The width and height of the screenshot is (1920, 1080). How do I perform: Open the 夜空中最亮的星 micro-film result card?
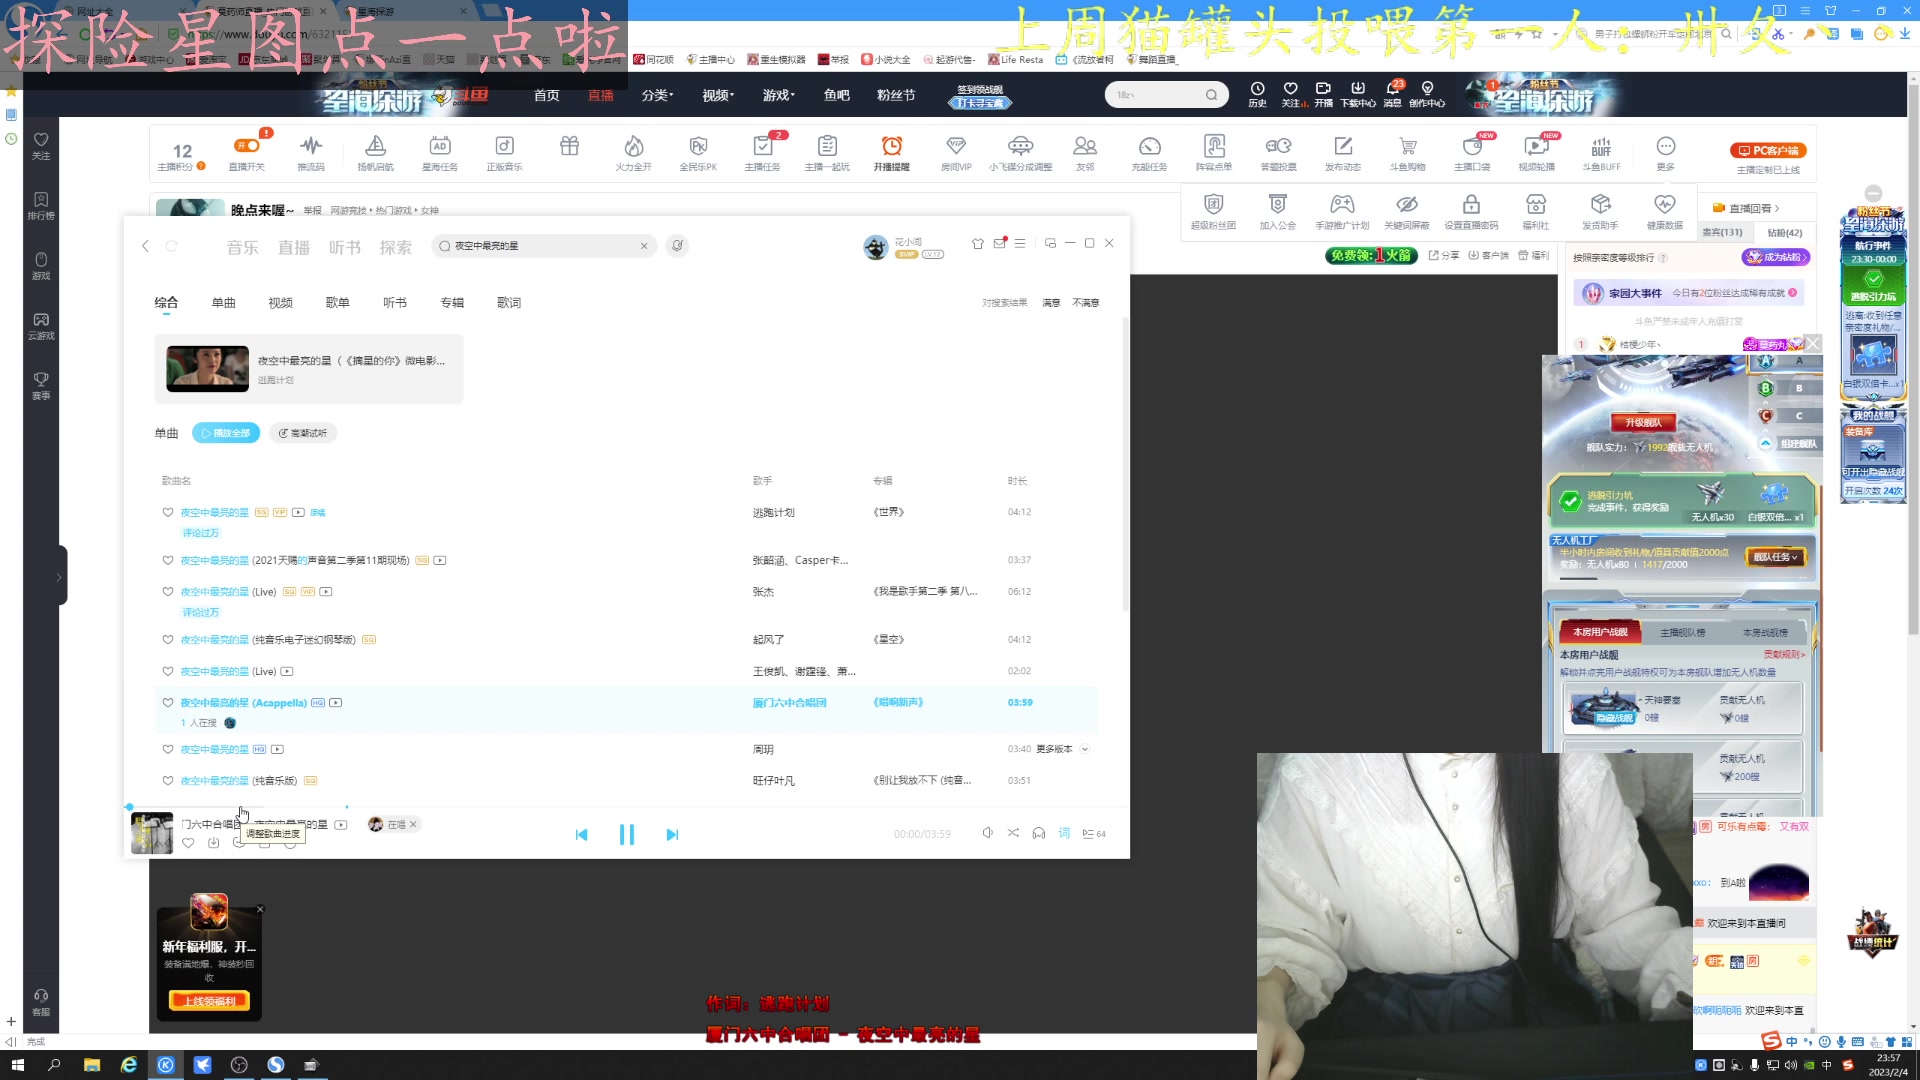tap(309, 369)
